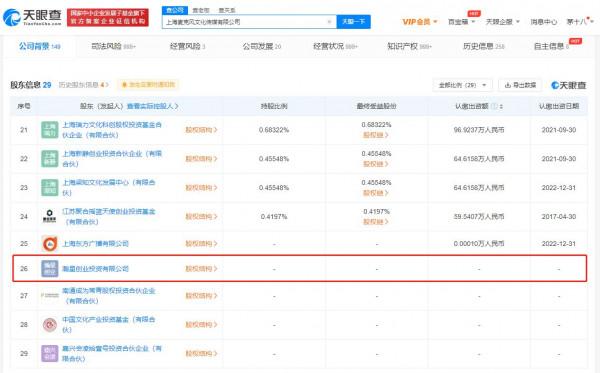The width and height of the screenshot is (600, 373).
Task: Sort by 认缴出资额 using sort arrows
Action: tap(501, 106)
